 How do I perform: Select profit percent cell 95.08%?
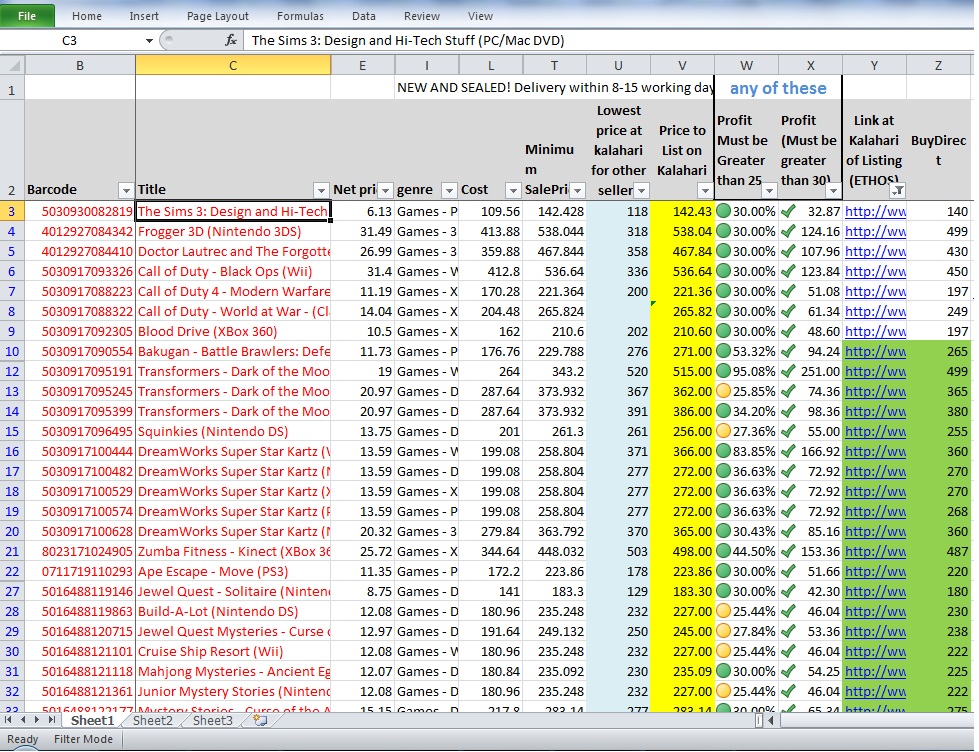746,372
